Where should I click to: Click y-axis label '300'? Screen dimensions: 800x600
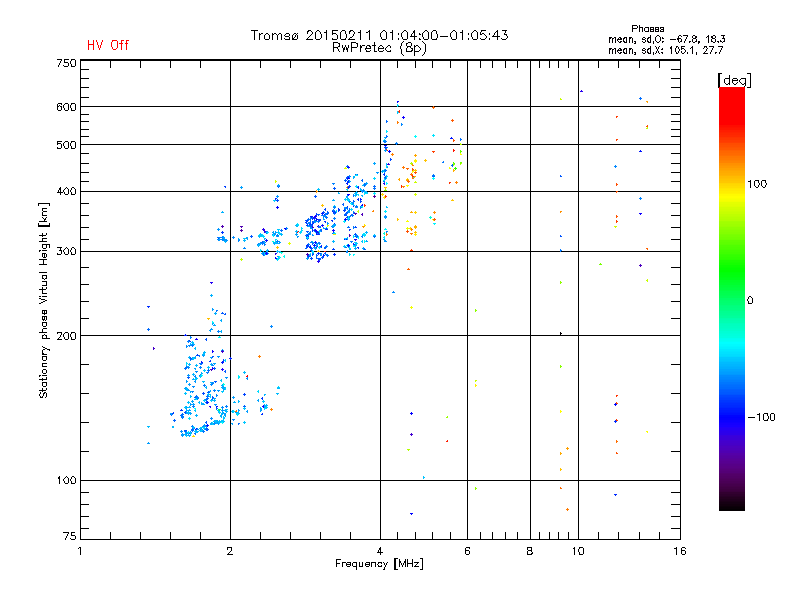(66, 251)
